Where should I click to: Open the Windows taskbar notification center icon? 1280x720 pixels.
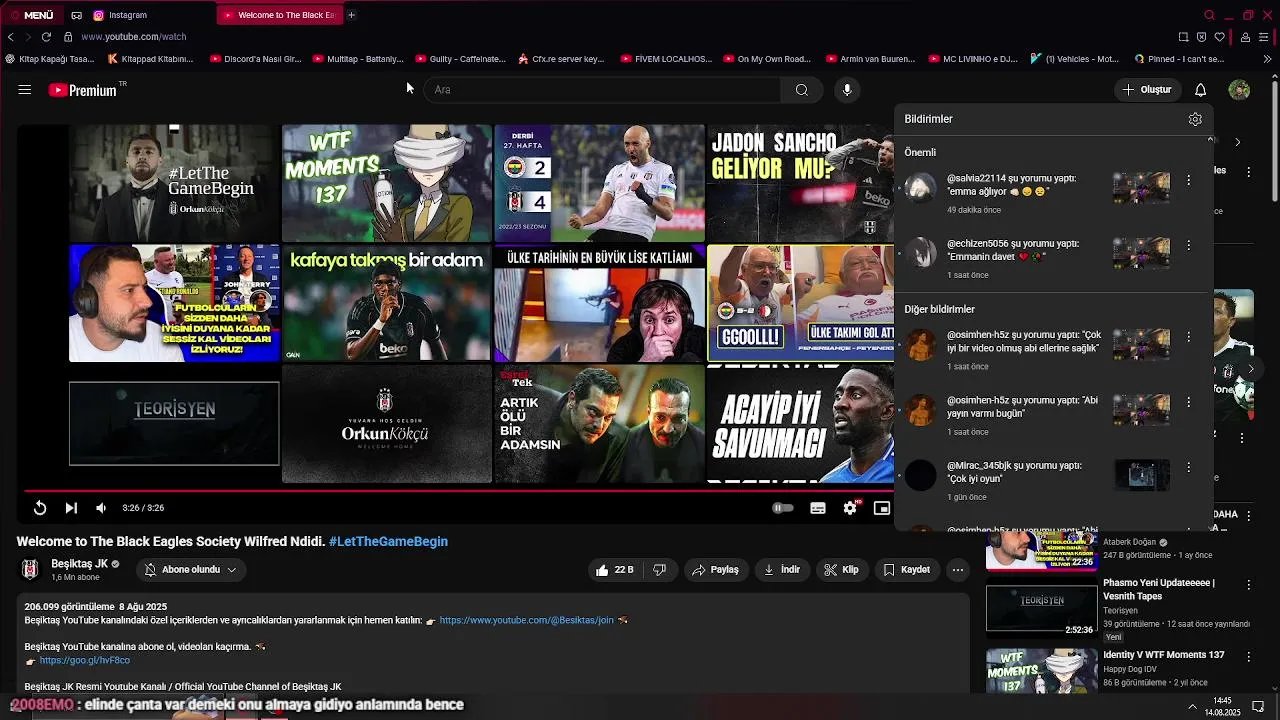[x=1259, y=707]
